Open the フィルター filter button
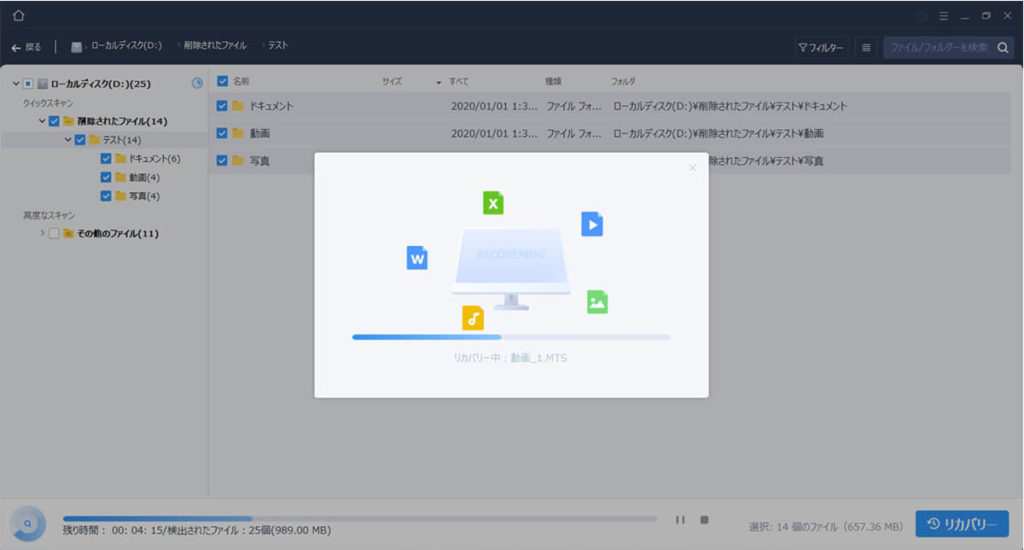 pos(821,48)
